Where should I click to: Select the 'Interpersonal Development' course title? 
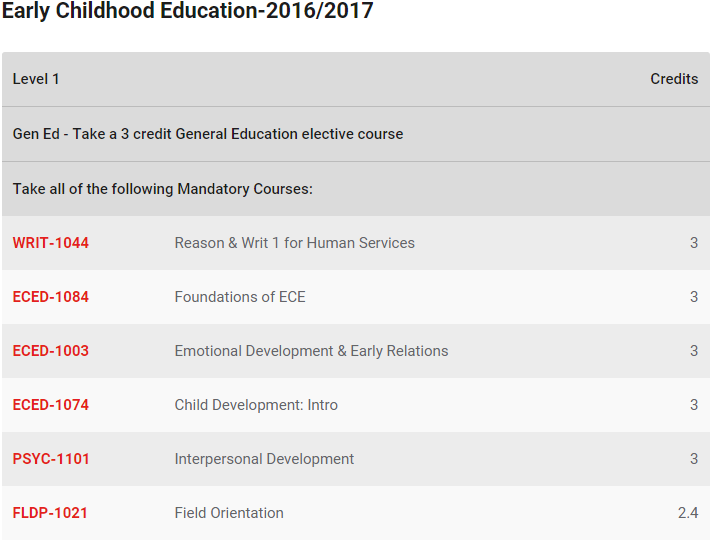(x=264, y=459)
